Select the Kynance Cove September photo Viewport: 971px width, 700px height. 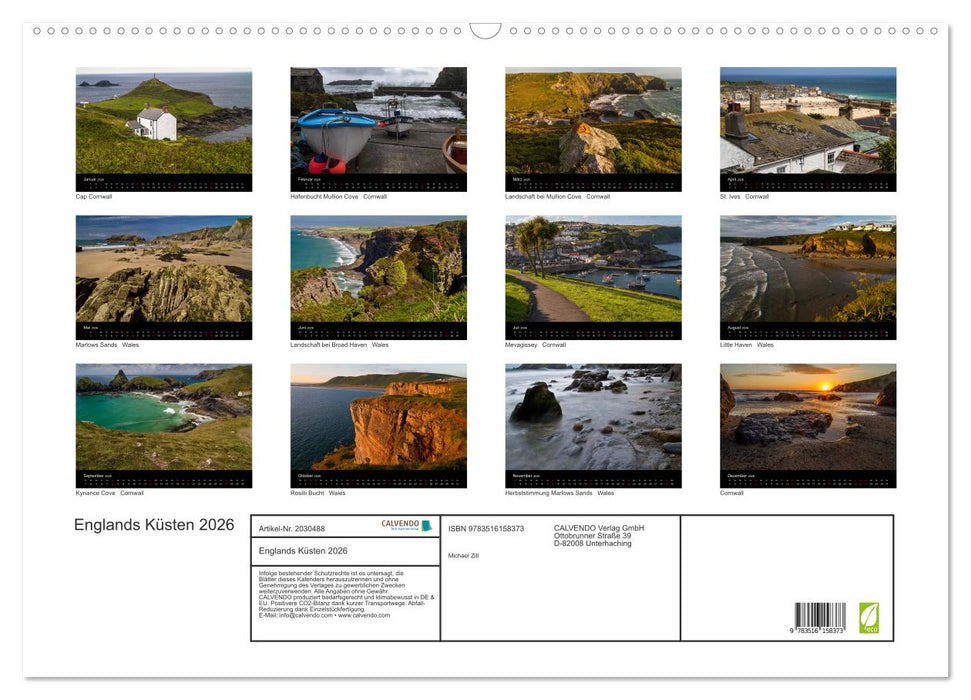point(164,417)
